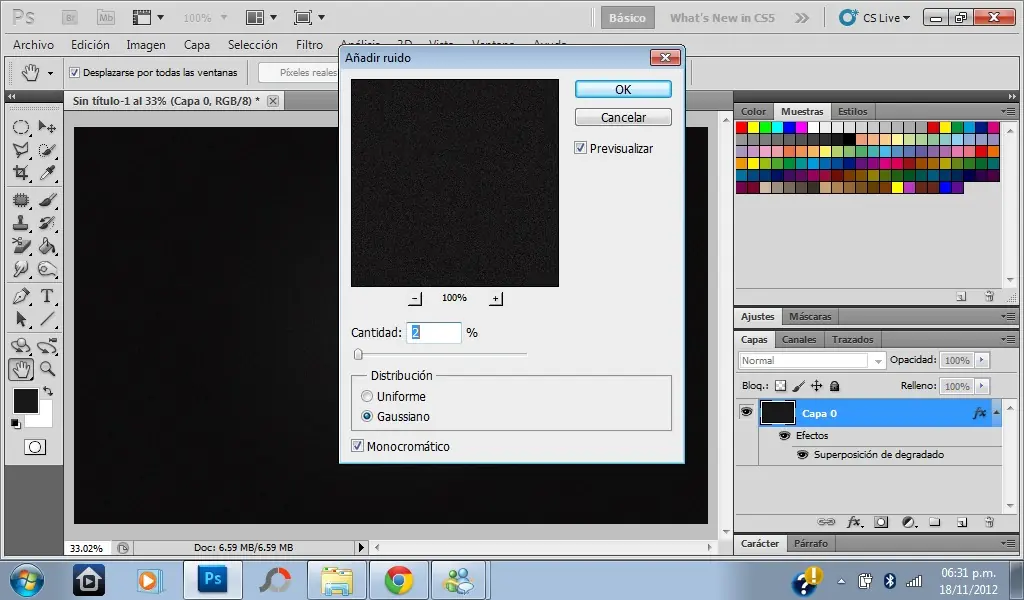Screen dimensions: 1024x600
Task: Confirm the noise dialog with OK
Action: point(622,89)
